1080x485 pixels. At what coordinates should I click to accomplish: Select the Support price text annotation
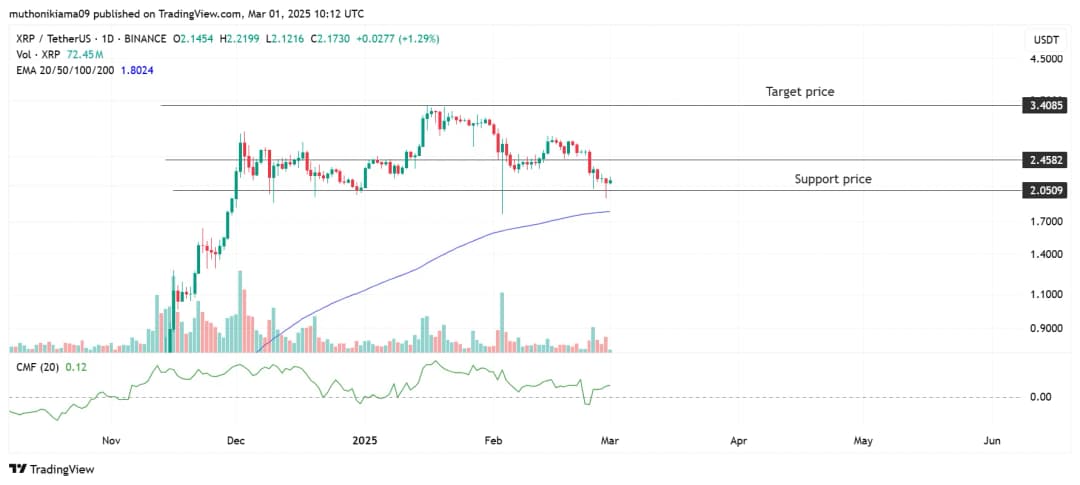(x=832, y=179)
